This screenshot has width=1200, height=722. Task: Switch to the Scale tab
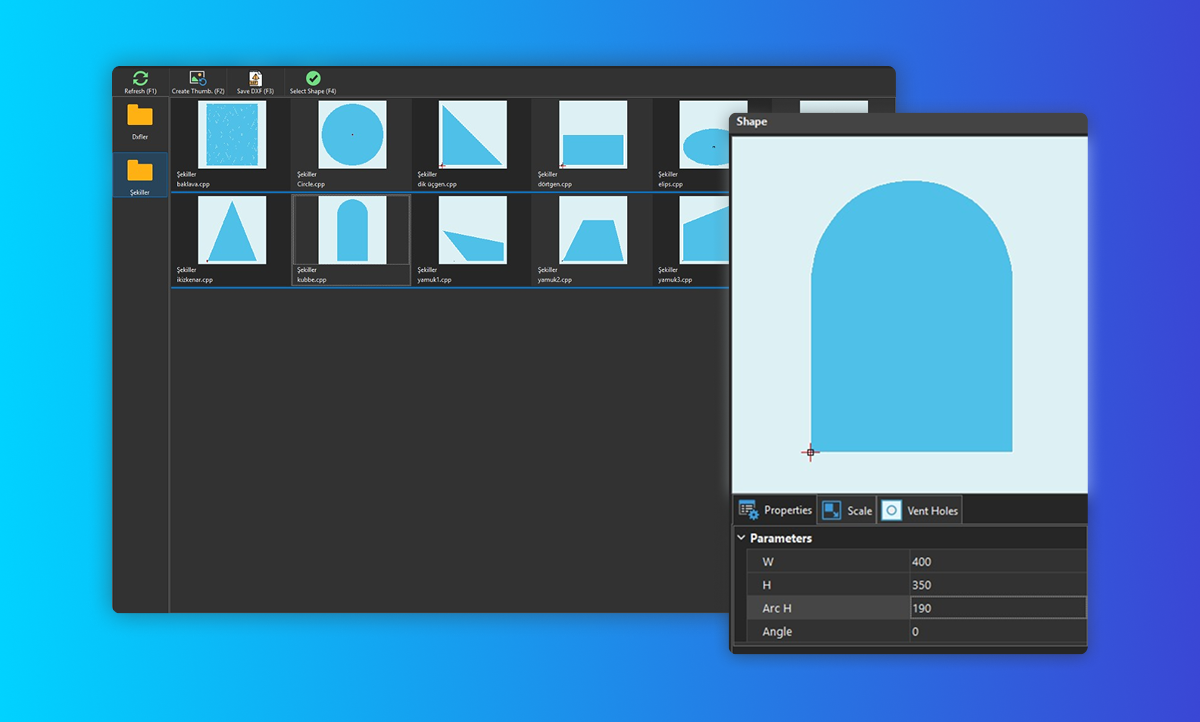847,510
